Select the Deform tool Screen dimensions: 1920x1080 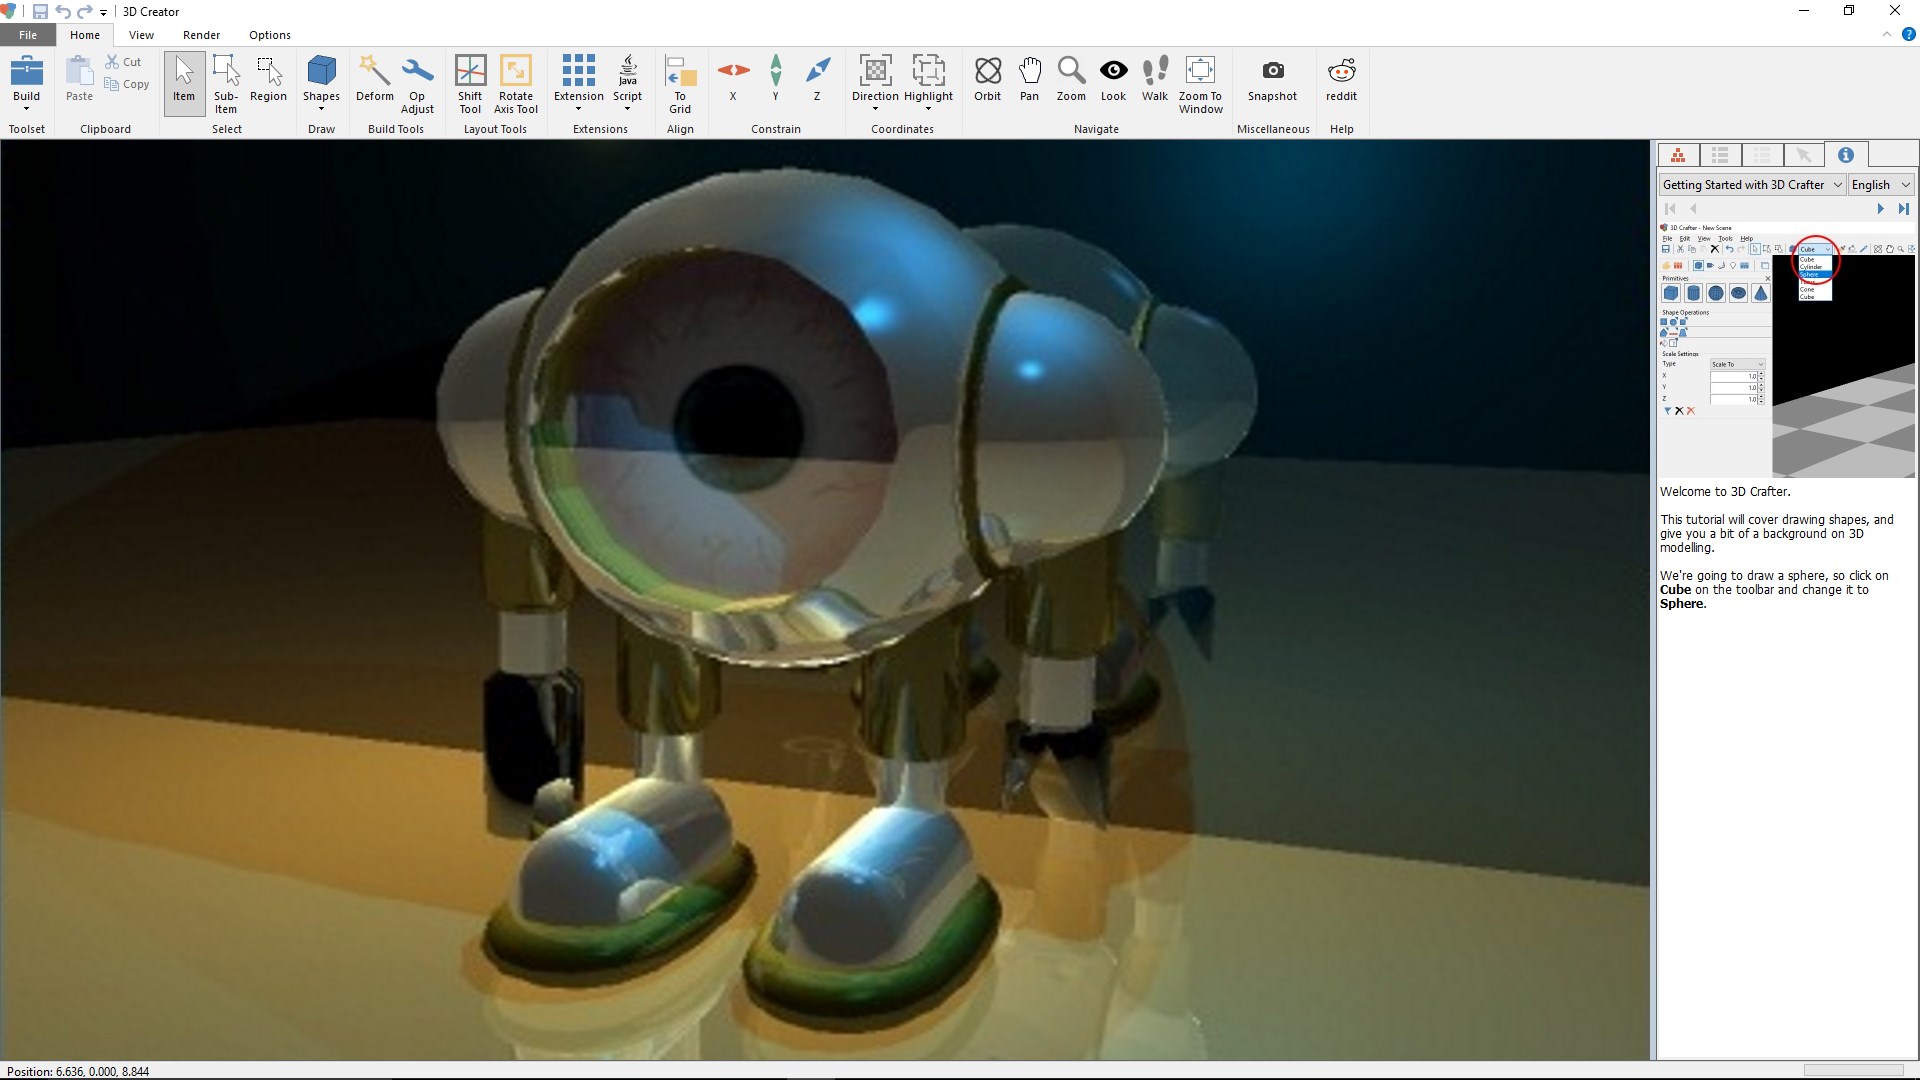coord(373,78)
